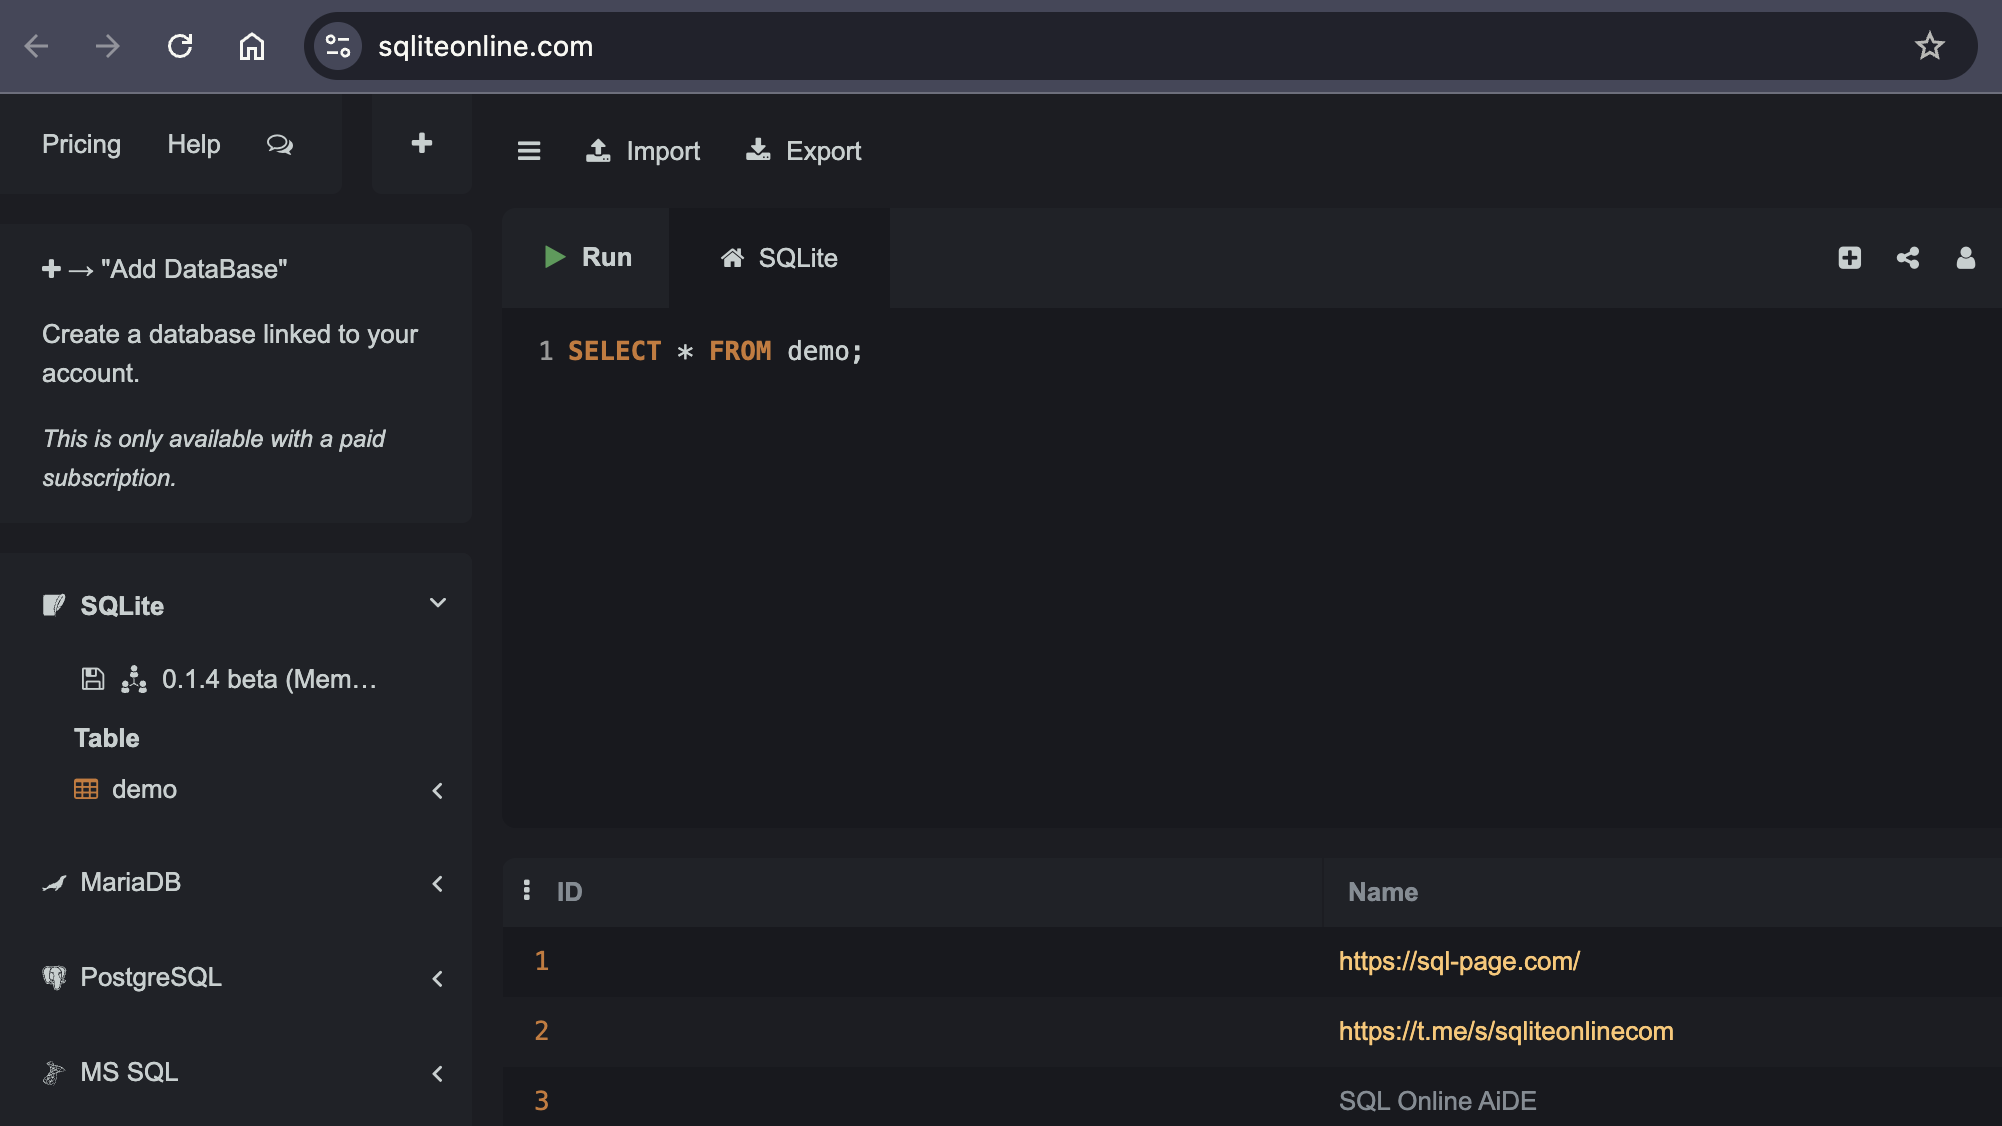
Task: Click the MariaDB database label
Action: (x=131, y=882)
